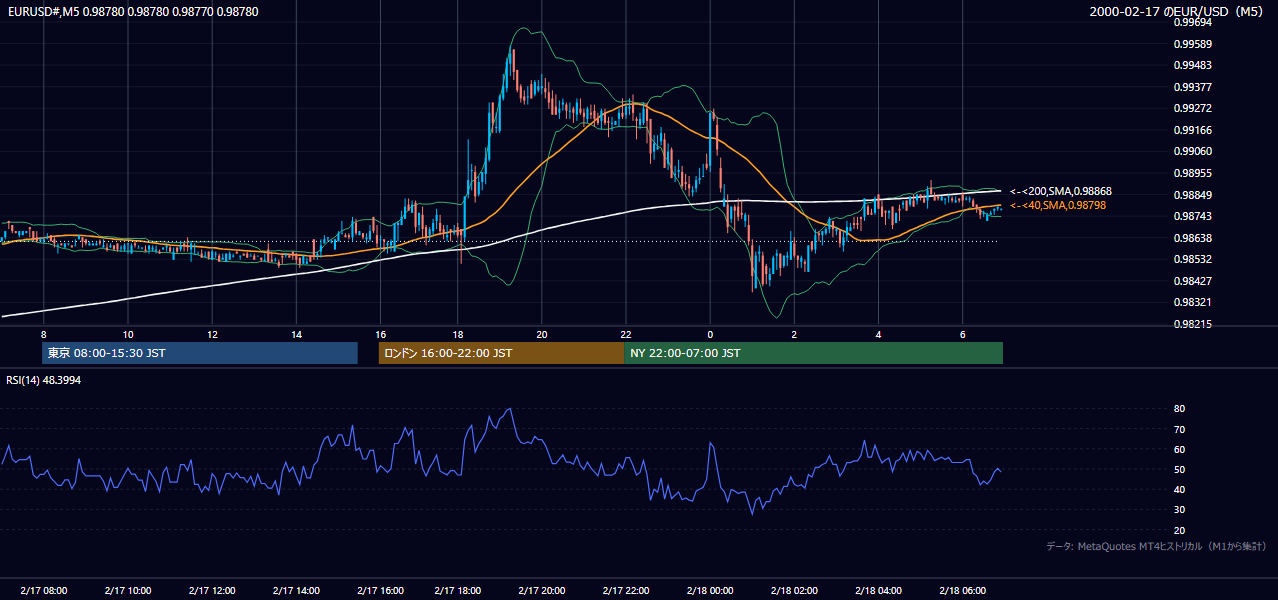Click hour 20 on the chart time axis
The height and width of the screenshot is (600, 1278).
(541, 334)
